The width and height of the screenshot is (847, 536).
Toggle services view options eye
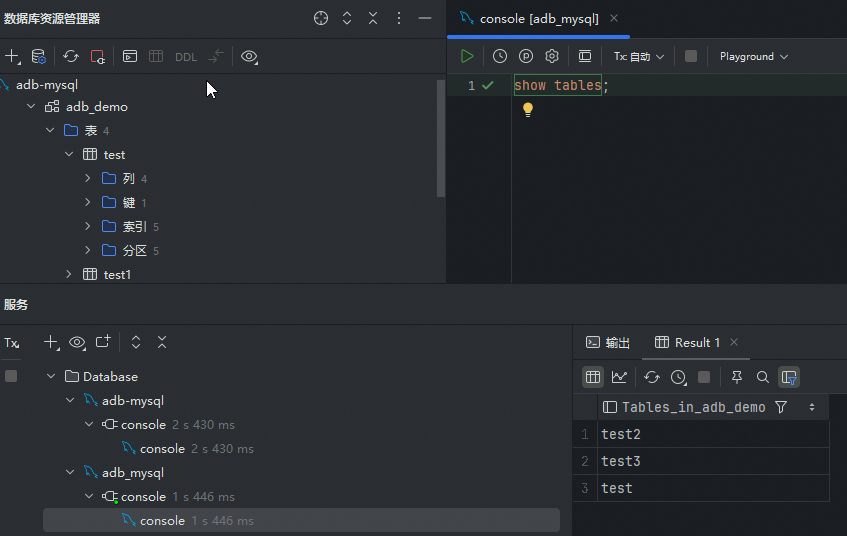[x=77, y=342]
